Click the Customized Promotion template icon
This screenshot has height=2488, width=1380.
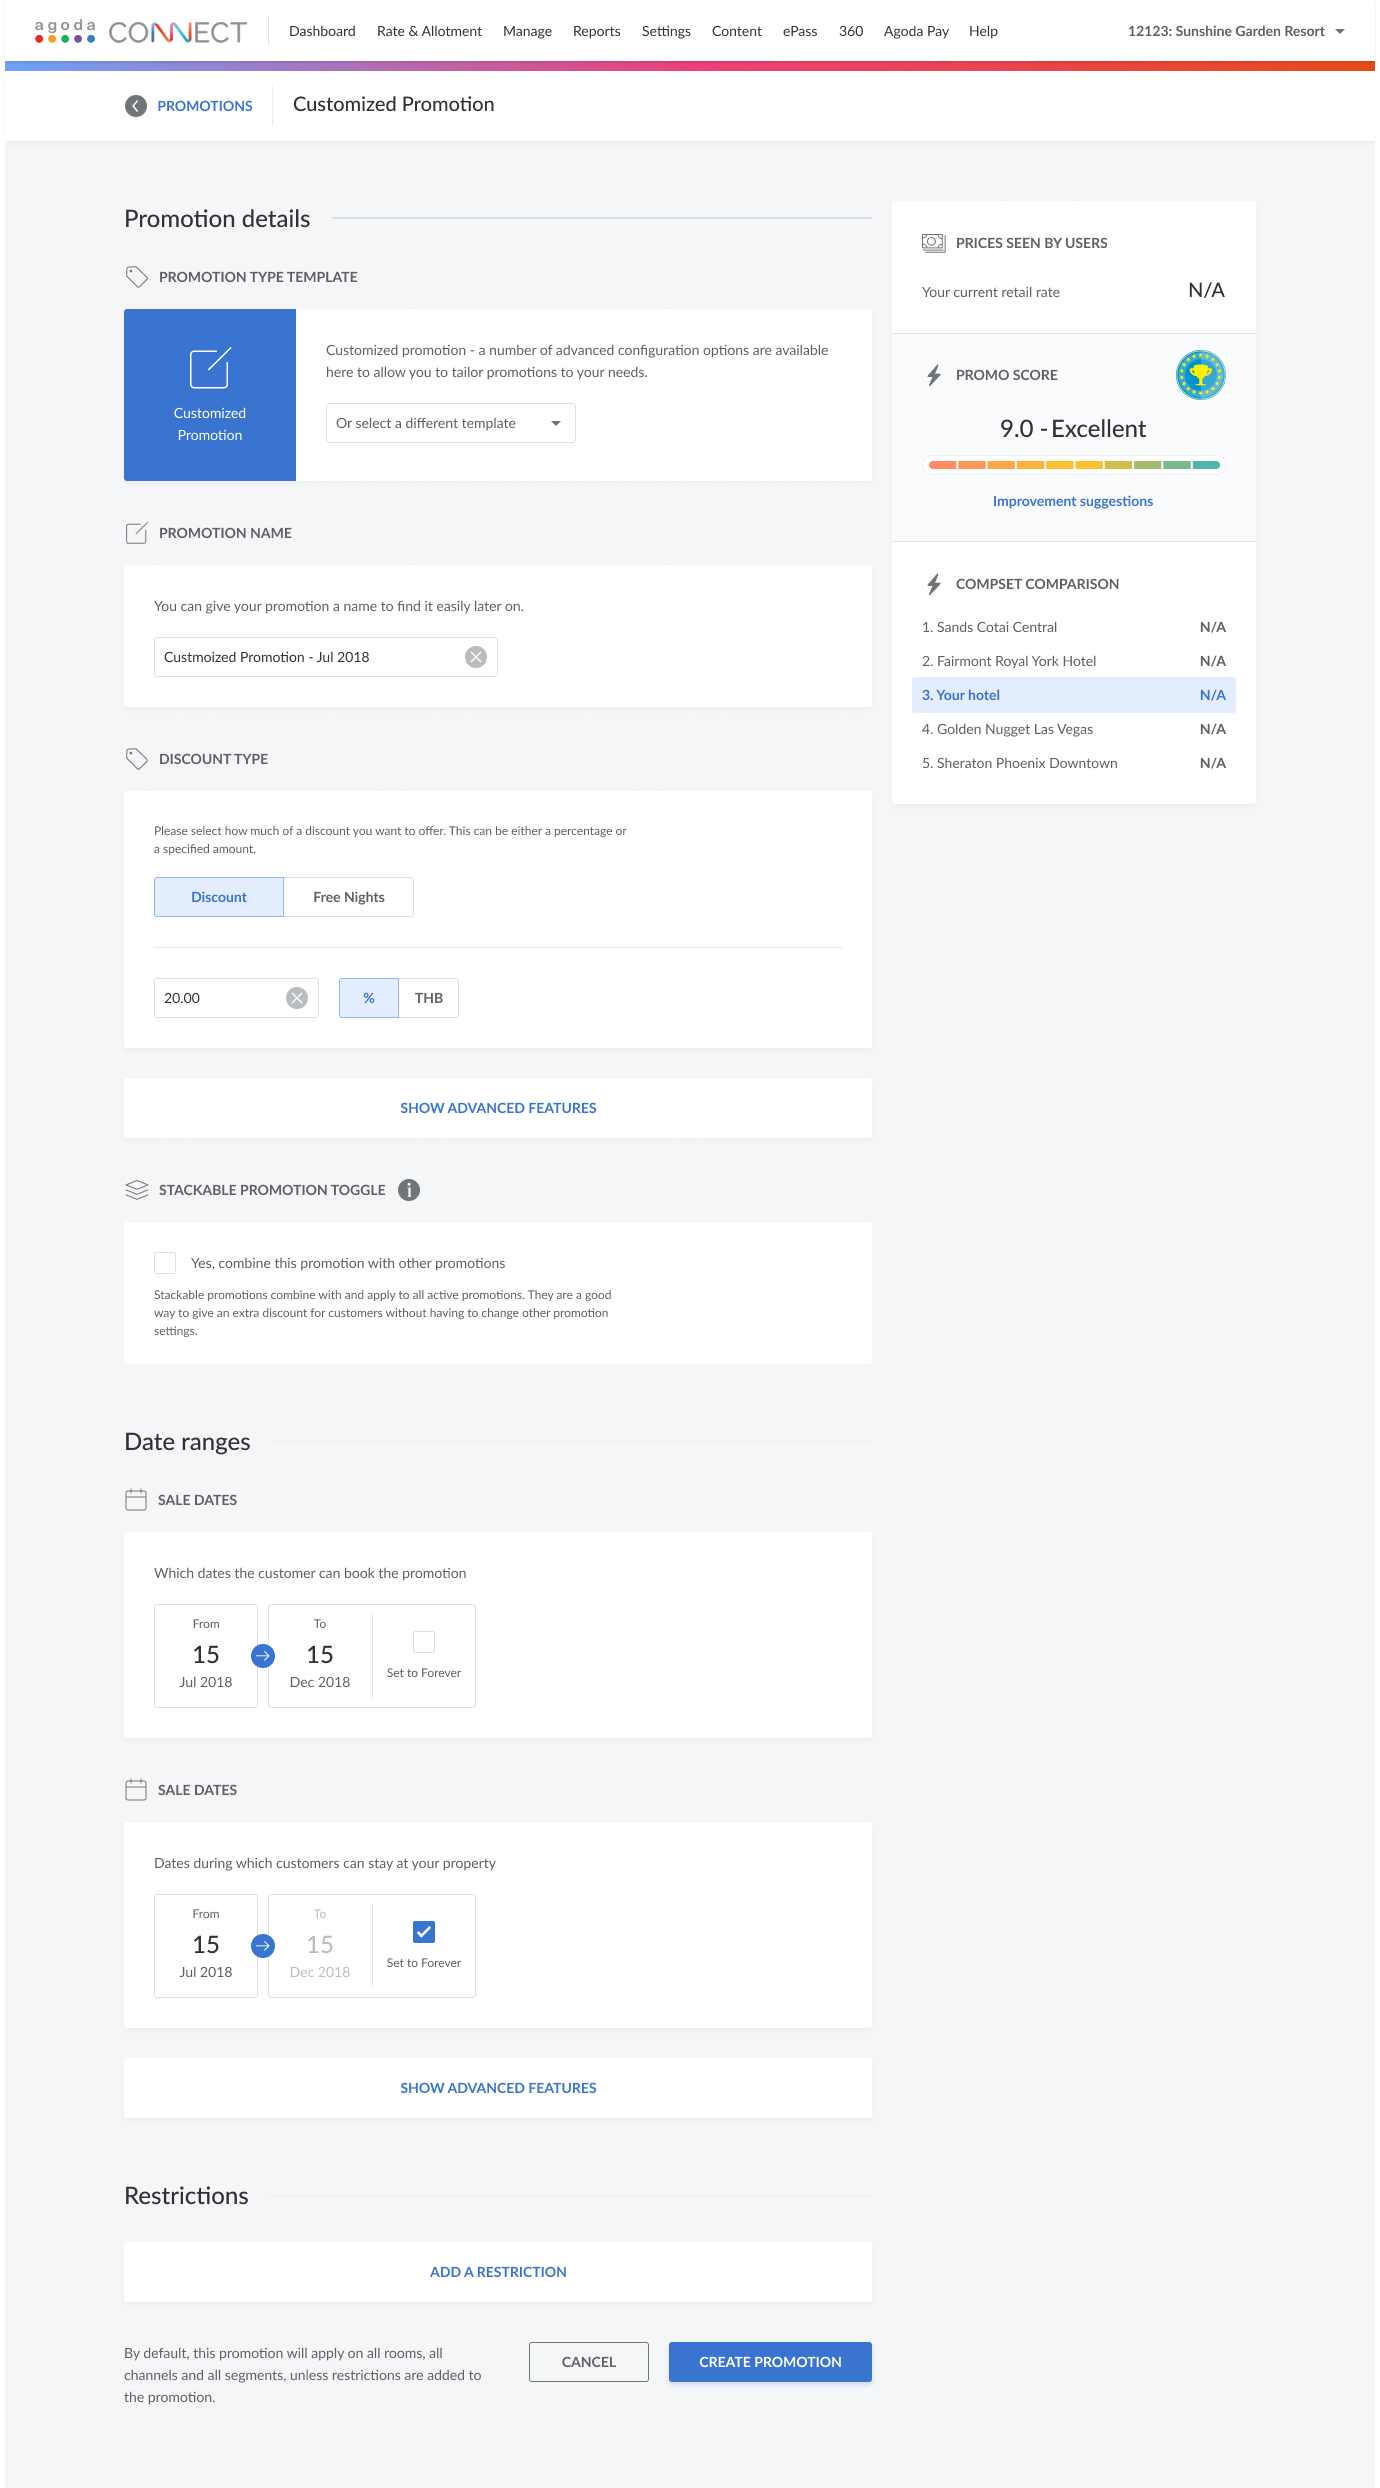[x=210, y=369]
